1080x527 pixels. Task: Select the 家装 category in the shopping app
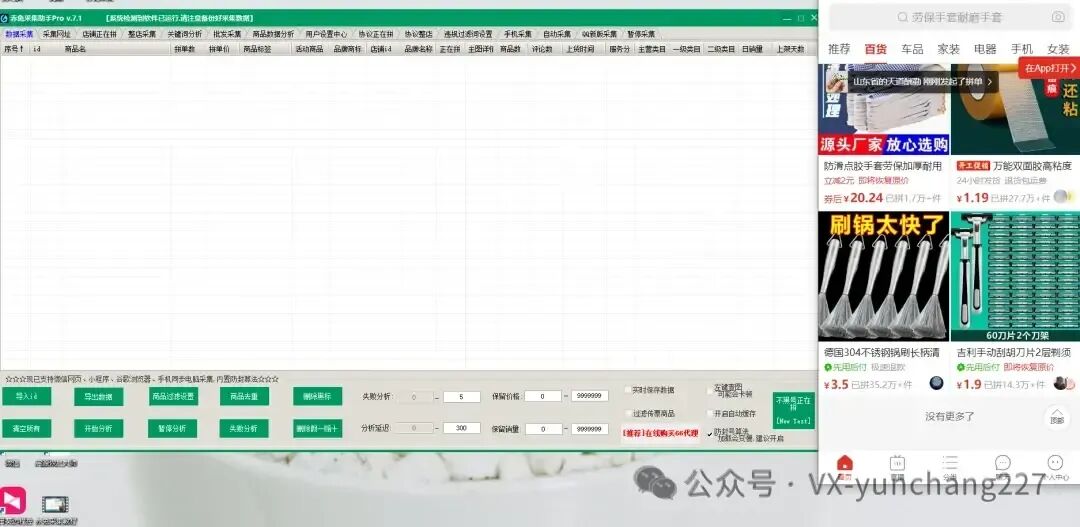(x=948, y=50)
